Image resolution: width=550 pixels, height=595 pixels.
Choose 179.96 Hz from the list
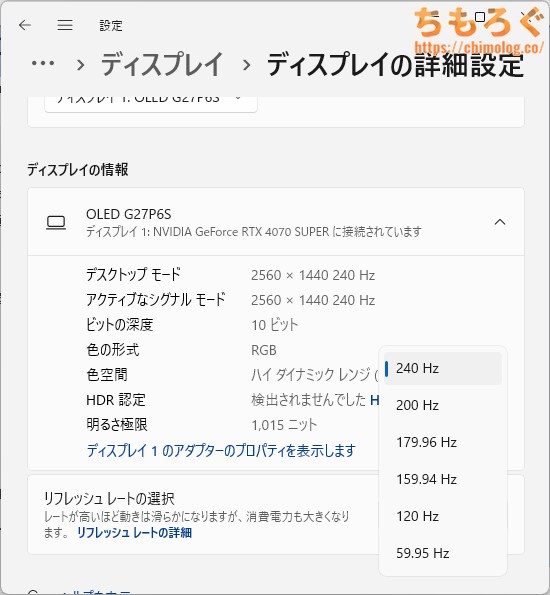443,442
